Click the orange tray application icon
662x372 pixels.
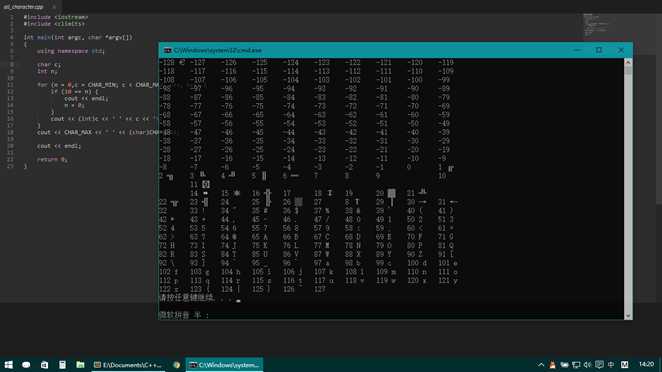click(x=552, y=364)
